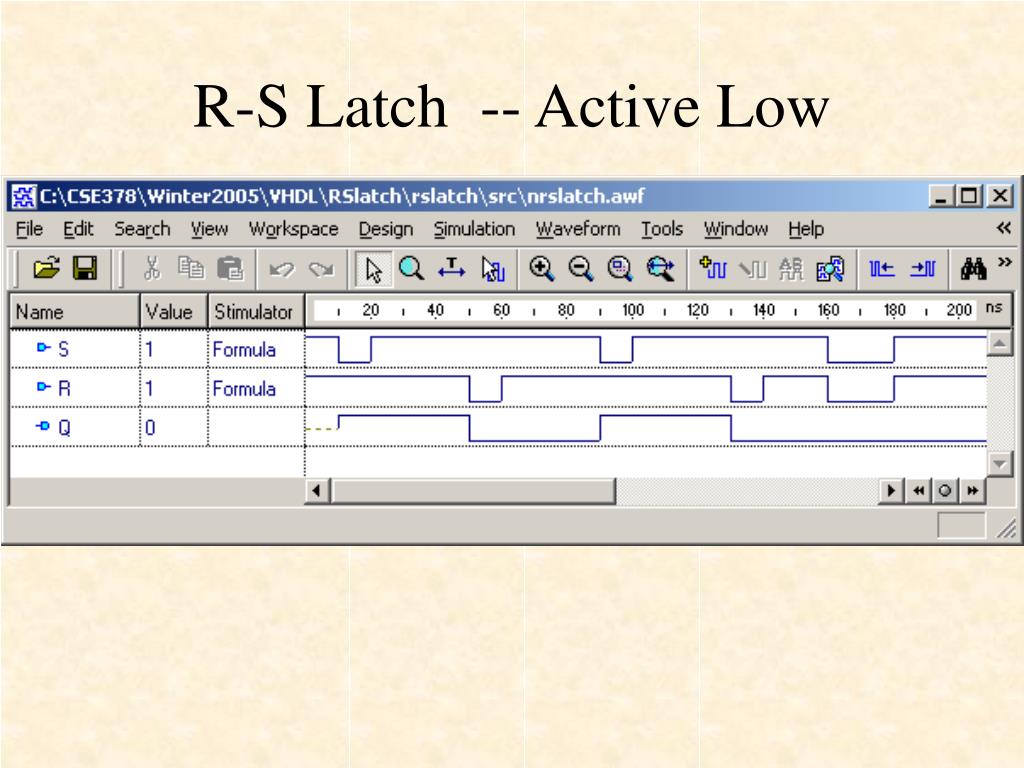Image resolution: width=1024 pixels, height=768 pixels.
Task: Activate the Measurement mode tool
Action: click(451, 268)
